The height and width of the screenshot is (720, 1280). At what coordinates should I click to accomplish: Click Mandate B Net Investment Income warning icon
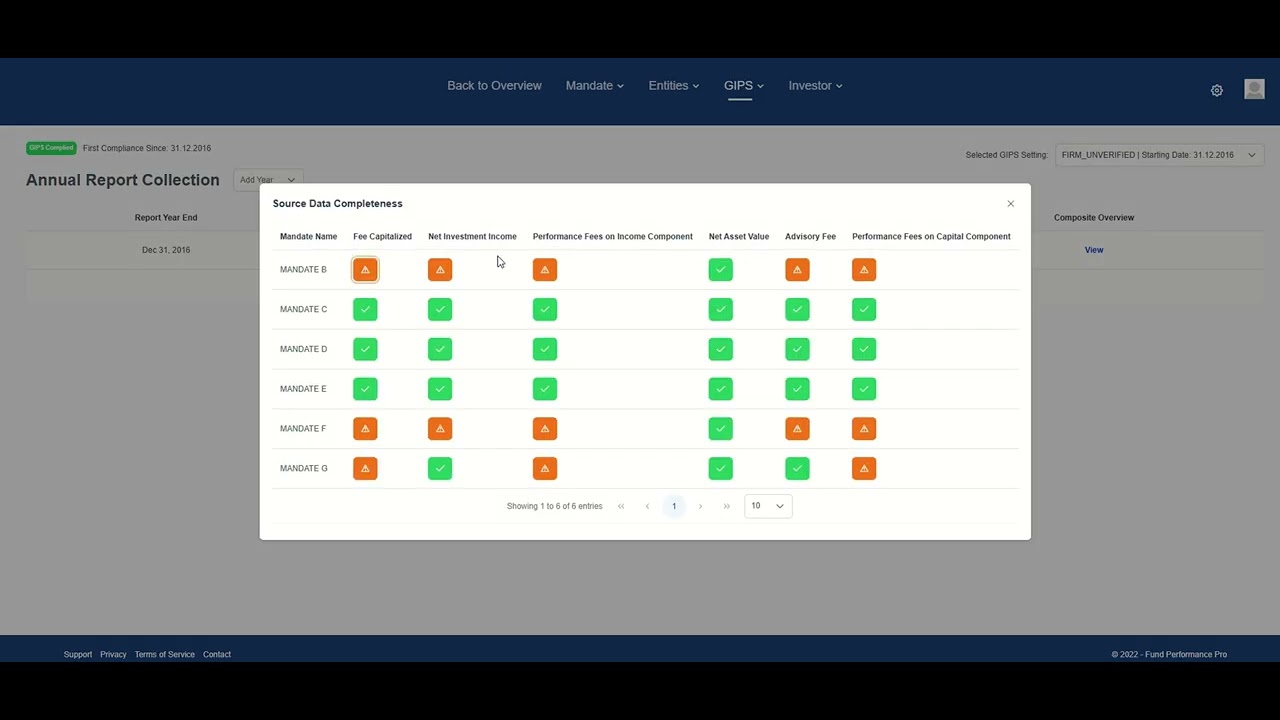pyautogui.click(x=440, y=270)
